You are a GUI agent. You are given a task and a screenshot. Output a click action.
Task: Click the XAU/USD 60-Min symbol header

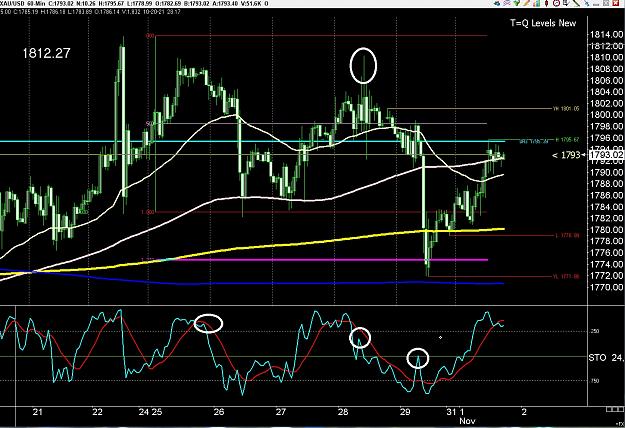click(22, 4)
